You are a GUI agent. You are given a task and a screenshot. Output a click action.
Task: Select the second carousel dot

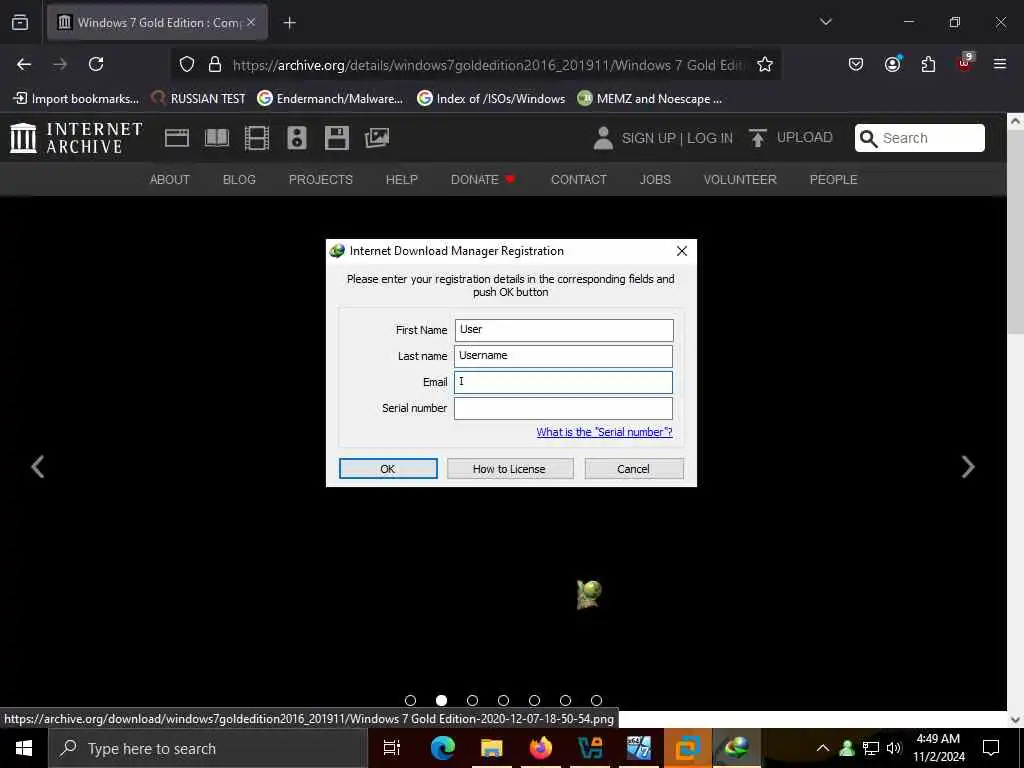coord(441,700)
